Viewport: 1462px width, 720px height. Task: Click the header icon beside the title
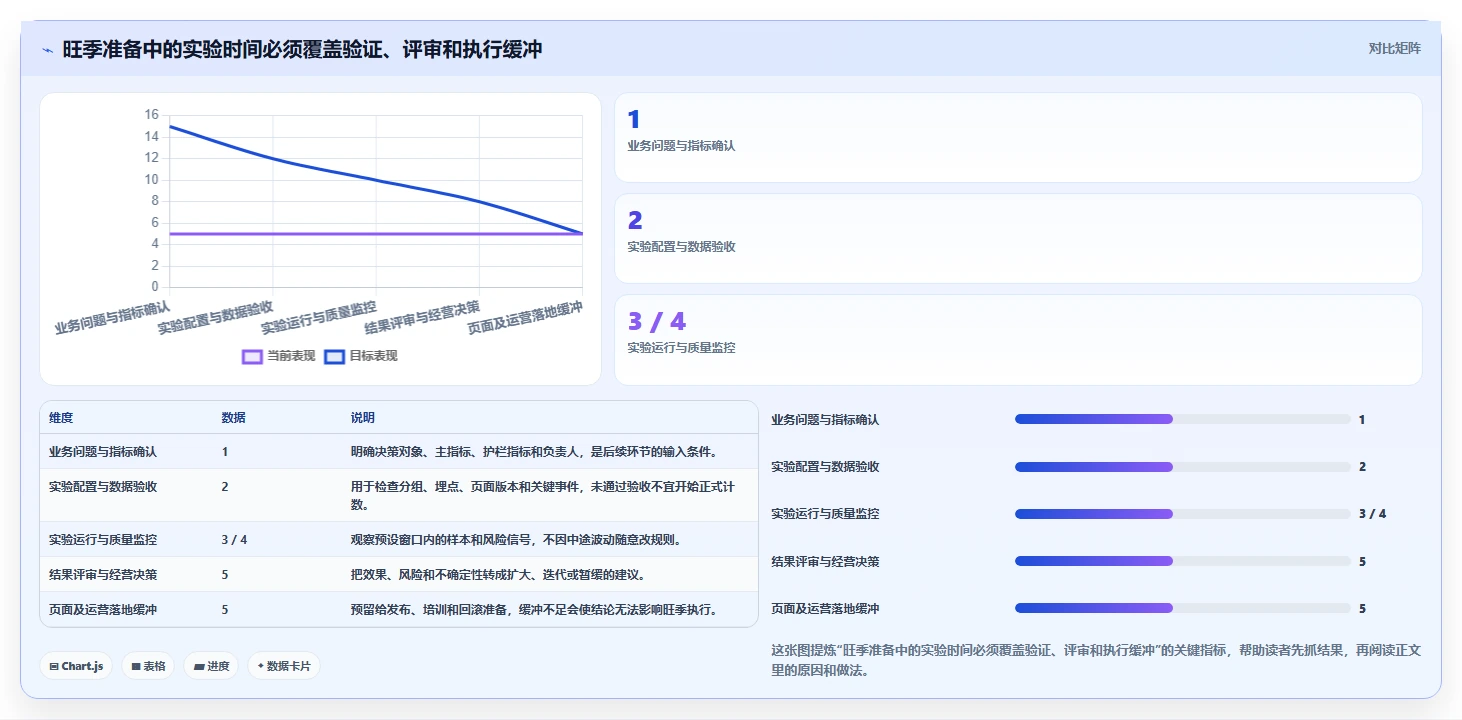tap(47, 50)
